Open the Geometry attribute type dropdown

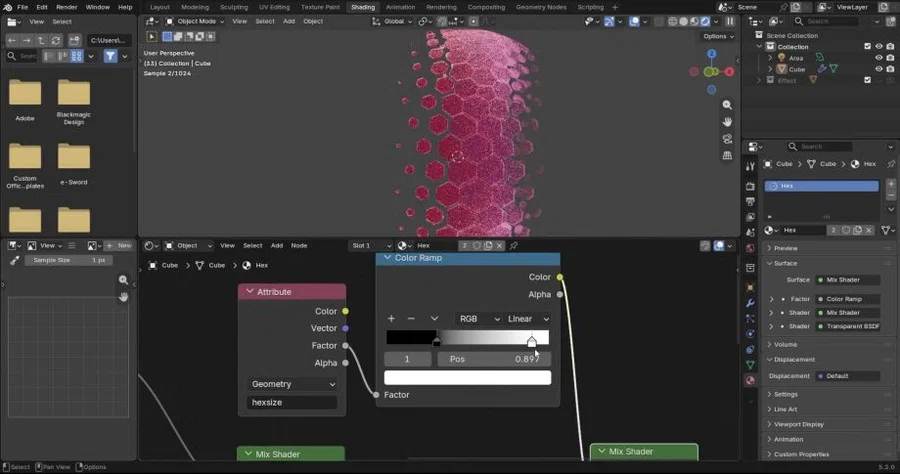[x=293, y=384]
